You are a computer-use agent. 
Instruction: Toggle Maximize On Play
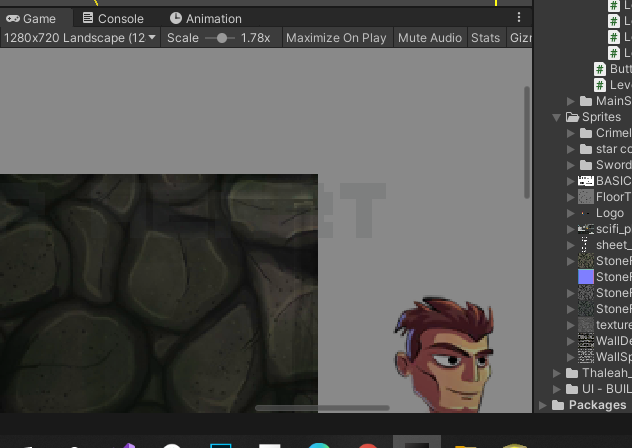(x=336, y=38)
